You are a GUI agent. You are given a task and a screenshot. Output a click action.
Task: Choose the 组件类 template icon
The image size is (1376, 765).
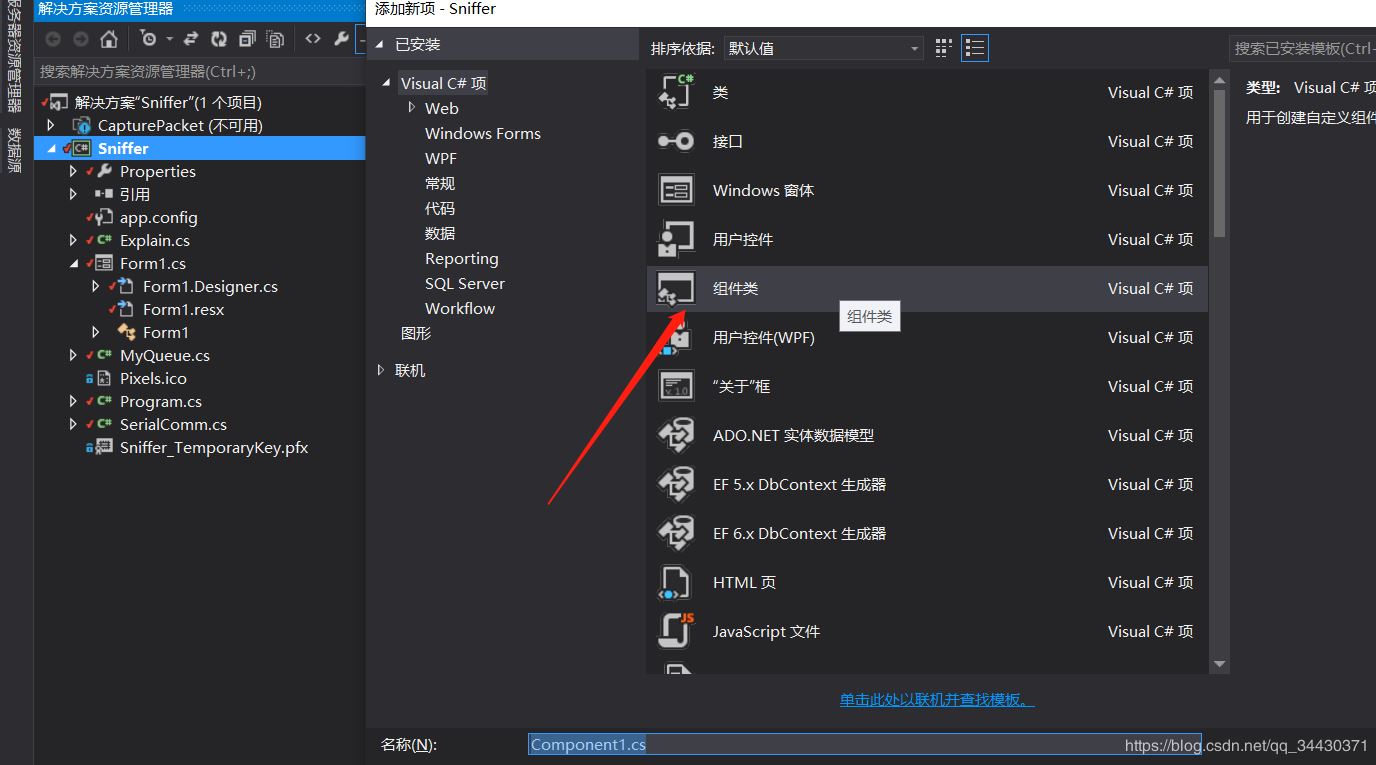click(x=676, y=288)
